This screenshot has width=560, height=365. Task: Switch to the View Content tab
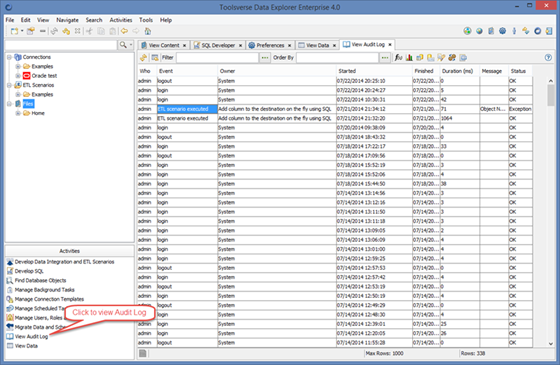[x=164, y=45]
